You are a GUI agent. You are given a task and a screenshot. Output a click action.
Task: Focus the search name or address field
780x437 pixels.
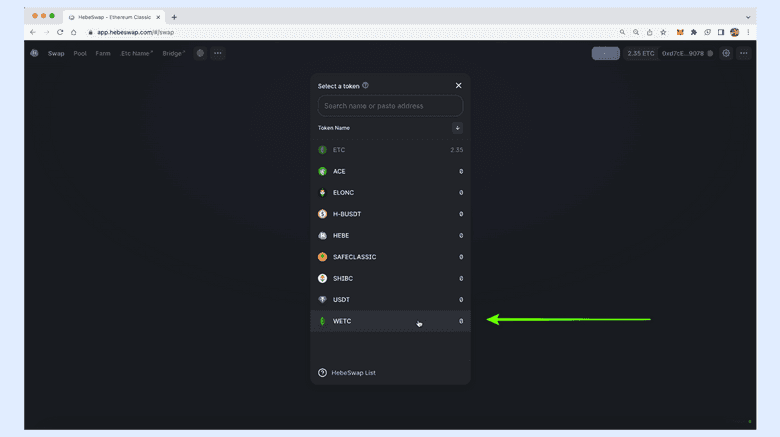[390, 106]
